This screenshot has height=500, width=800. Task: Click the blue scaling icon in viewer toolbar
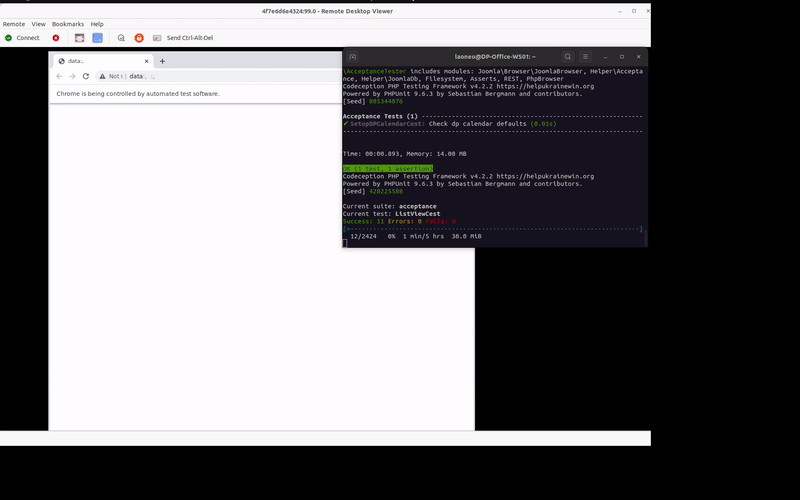[97, 38]
